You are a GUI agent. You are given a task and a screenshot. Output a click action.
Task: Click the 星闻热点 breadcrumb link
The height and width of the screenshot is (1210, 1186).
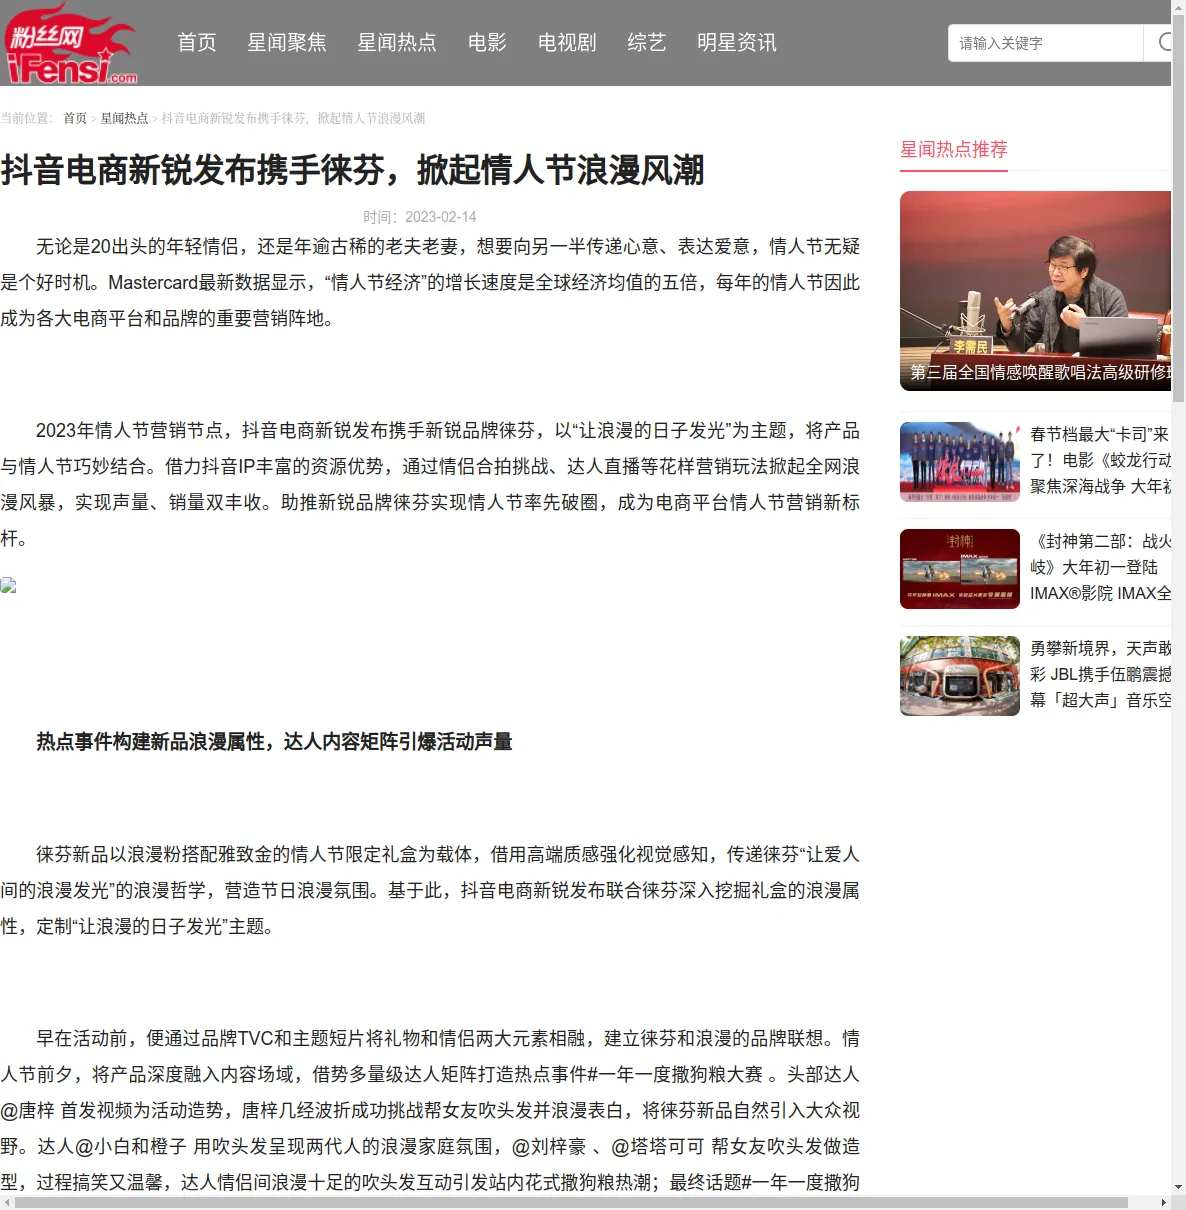coord(124,118)
